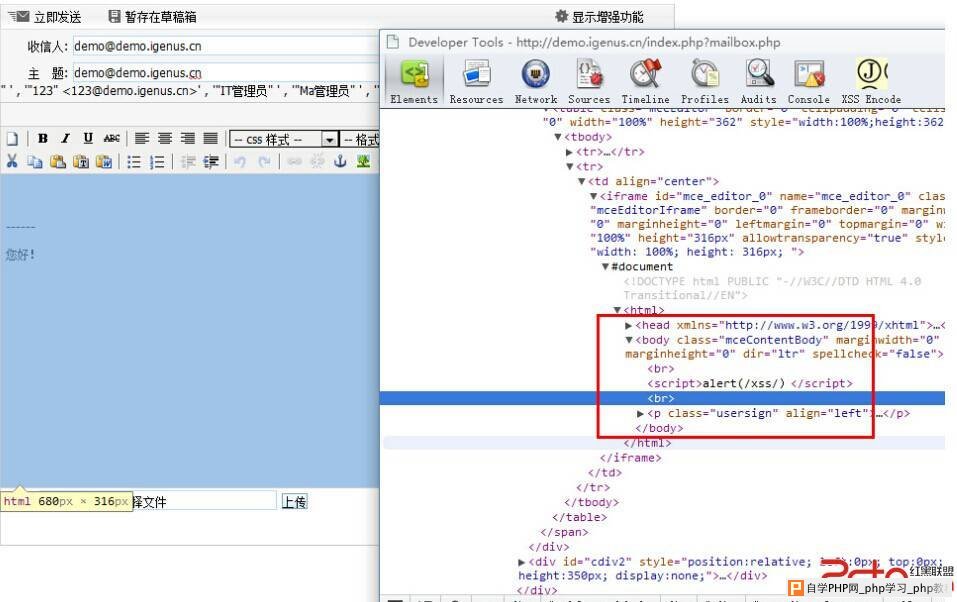Select the highlighted br node row
The image size is (957, 602).
point(662,398)
